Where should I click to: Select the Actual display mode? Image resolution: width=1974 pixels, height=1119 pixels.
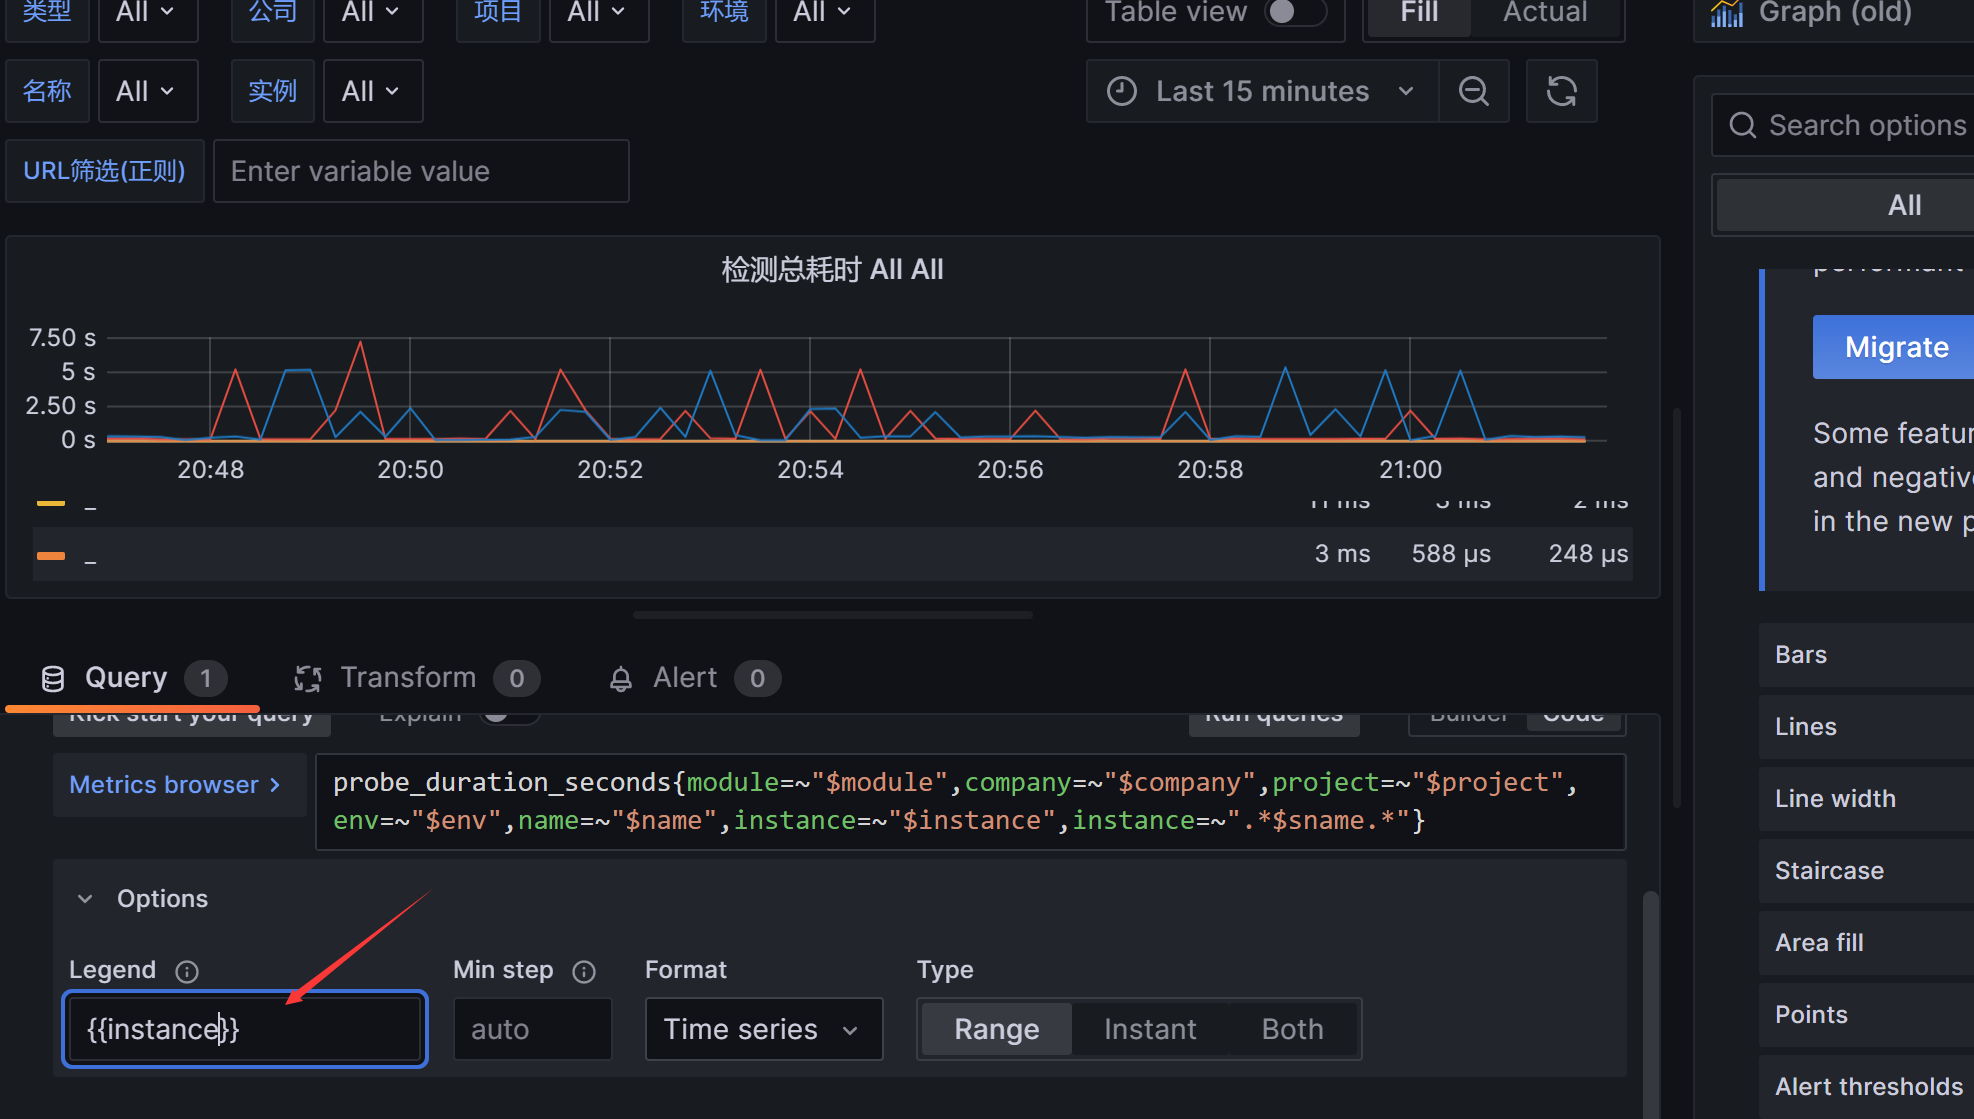pyautogui.click(x=1545, y=13)
